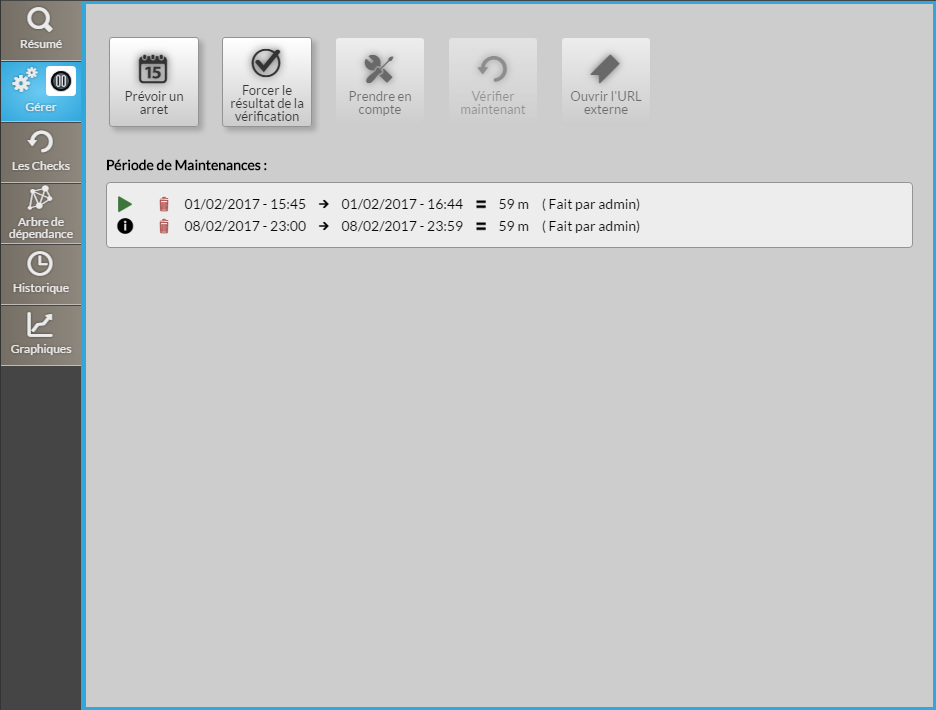The height and width of the screenshot is (710, 936).
Task: Click the Prendre en compte button
Action: tap(380, 82)
